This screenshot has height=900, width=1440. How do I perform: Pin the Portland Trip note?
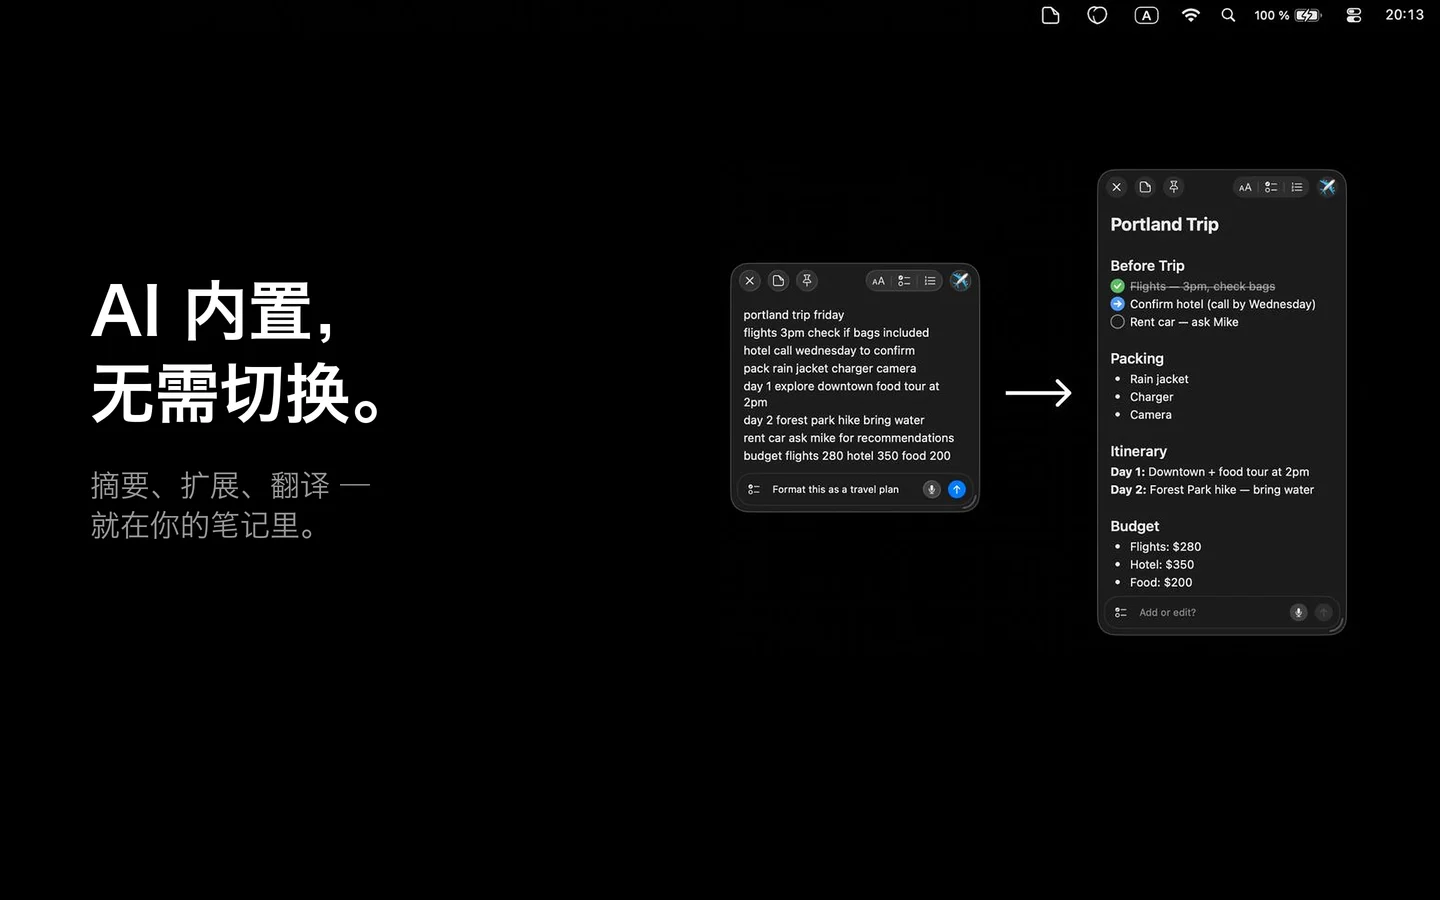[1174, 187]
